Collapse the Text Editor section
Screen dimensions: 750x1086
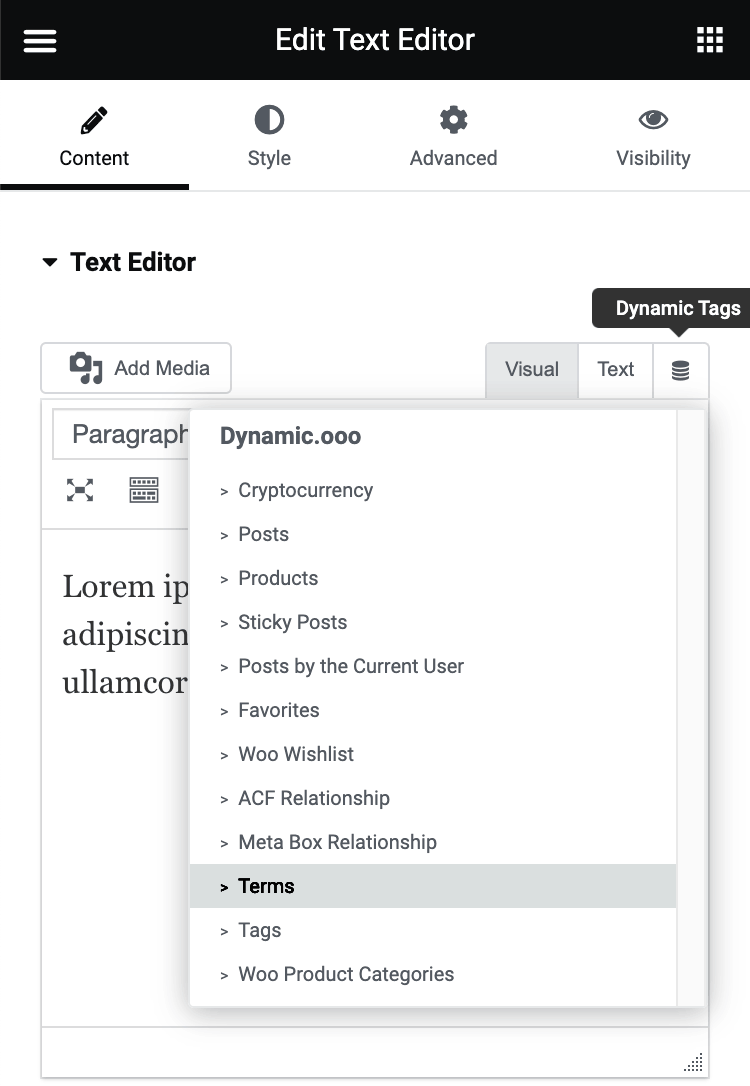click(51, 262)
